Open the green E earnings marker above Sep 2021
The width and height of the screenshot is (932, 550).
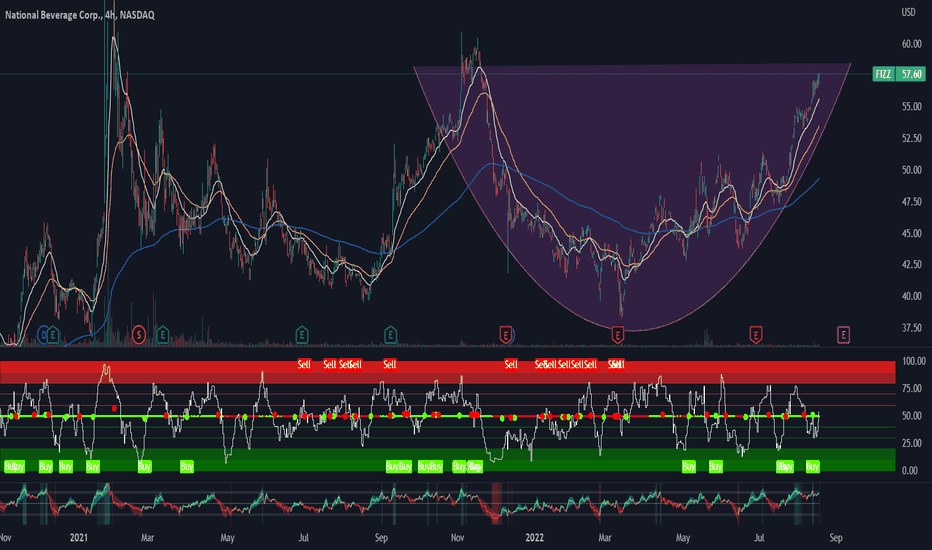tap(390, 335)
